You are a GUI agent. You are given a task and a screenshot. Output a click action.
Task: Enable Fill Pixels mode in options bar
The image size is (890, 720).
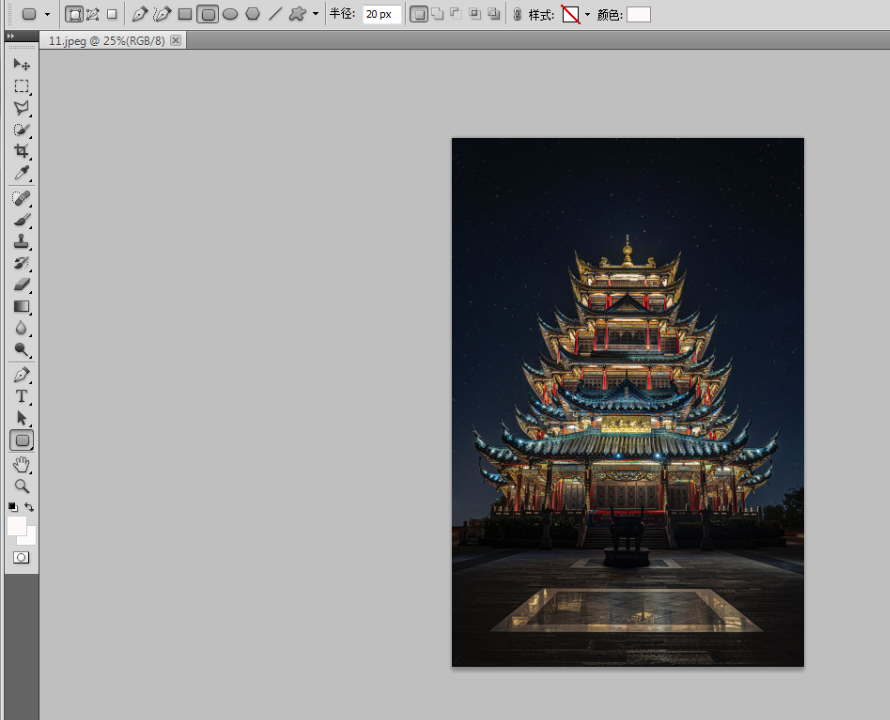[112, 14]
